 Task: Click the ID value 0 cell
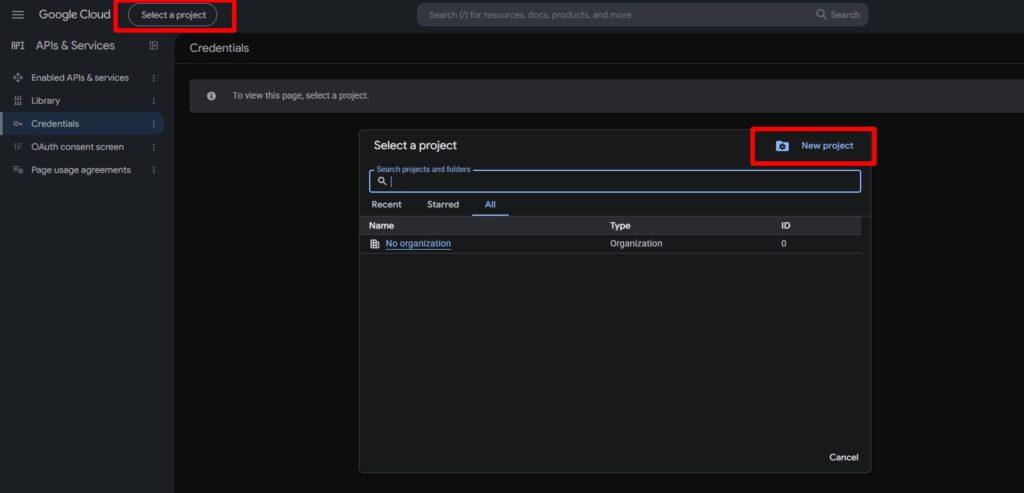[784, 244]
